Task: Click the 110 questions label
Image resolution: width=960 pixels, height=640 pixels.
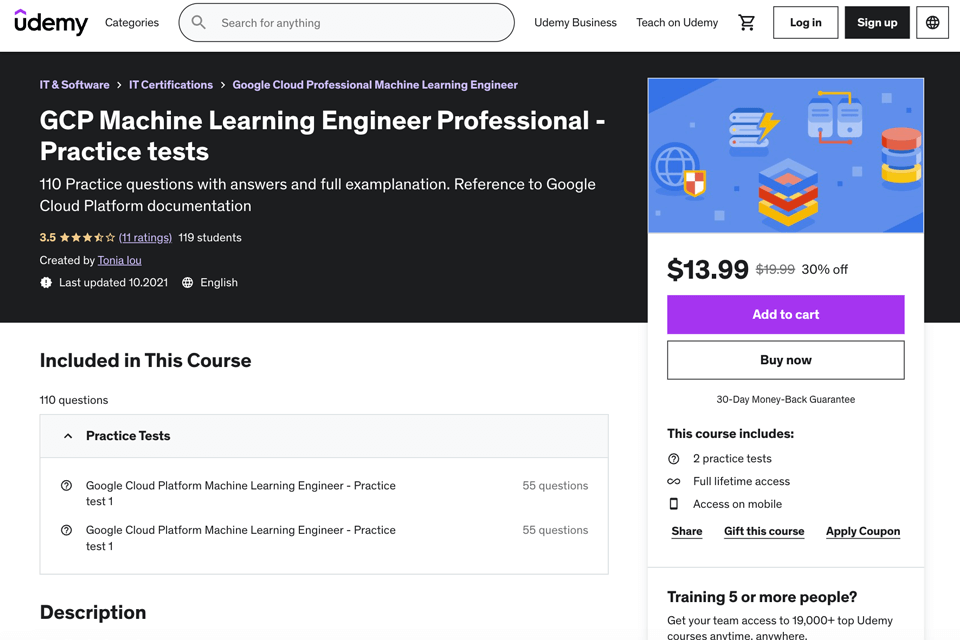Action: pyautogui.click(x=74, y=400)
